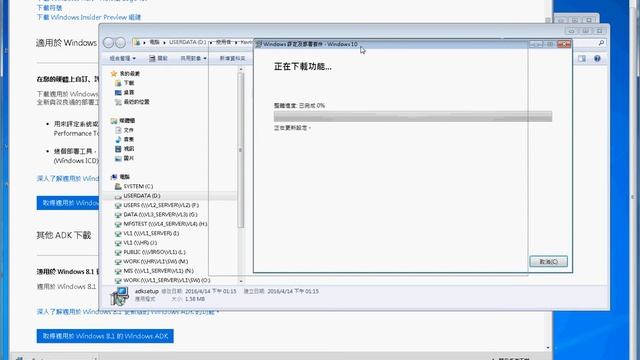Screen dimensions: 640x360
Task: Click the 開啟 (Open) button in Explorer toolbar
Action: pos(158,58)
